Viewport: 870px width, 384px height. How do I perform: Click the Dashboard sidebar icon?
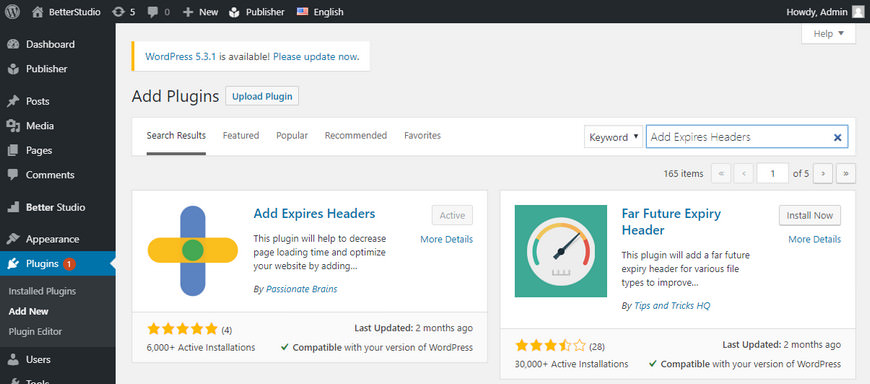[13, 44]
